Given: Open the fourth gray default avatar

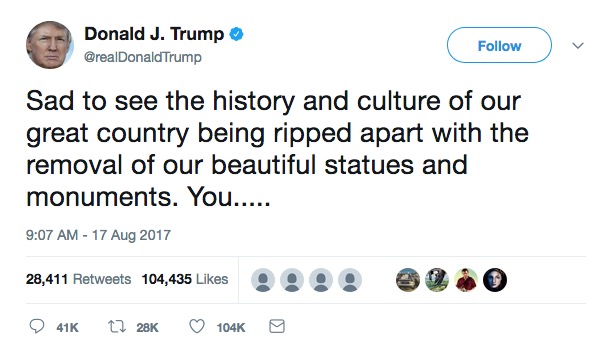Looking at the screenshot, I should click(350, 280).
